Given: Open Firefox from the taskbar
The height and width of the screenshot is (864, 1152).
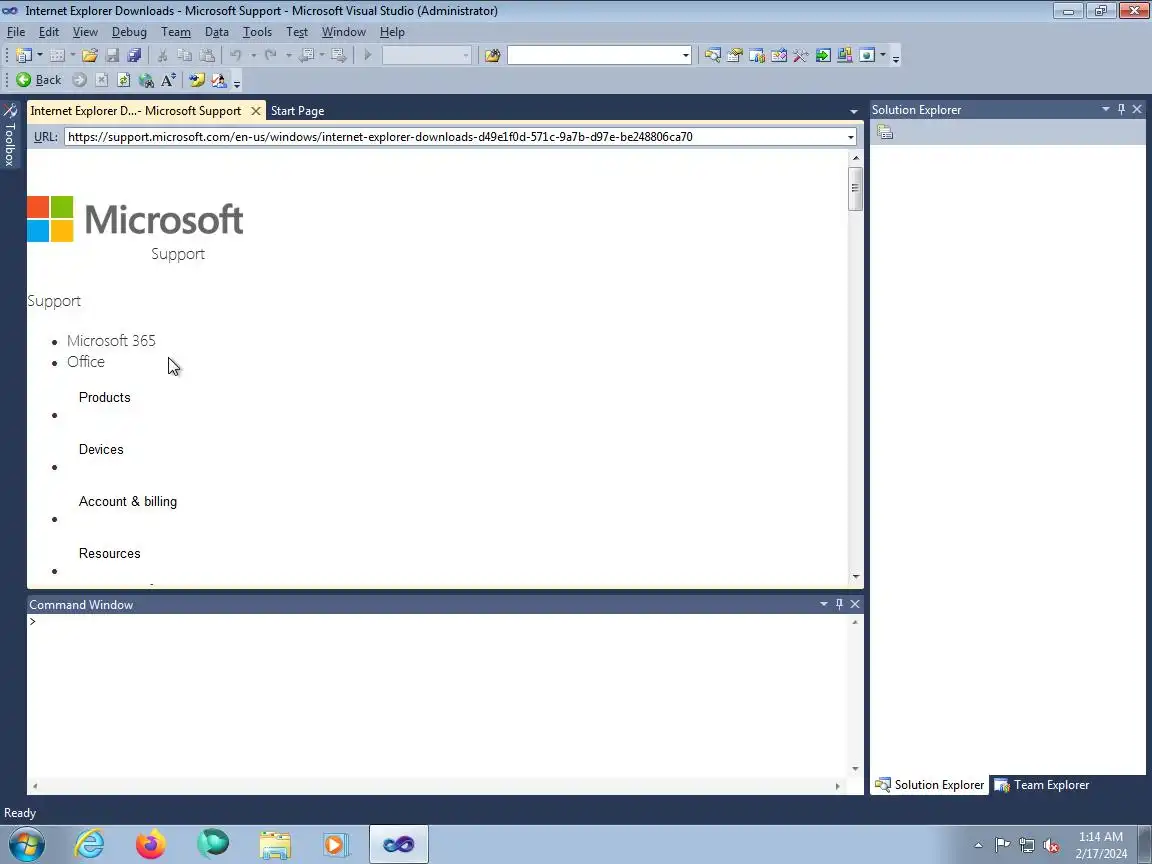Looking at the screenshot, I should point(151,844).
